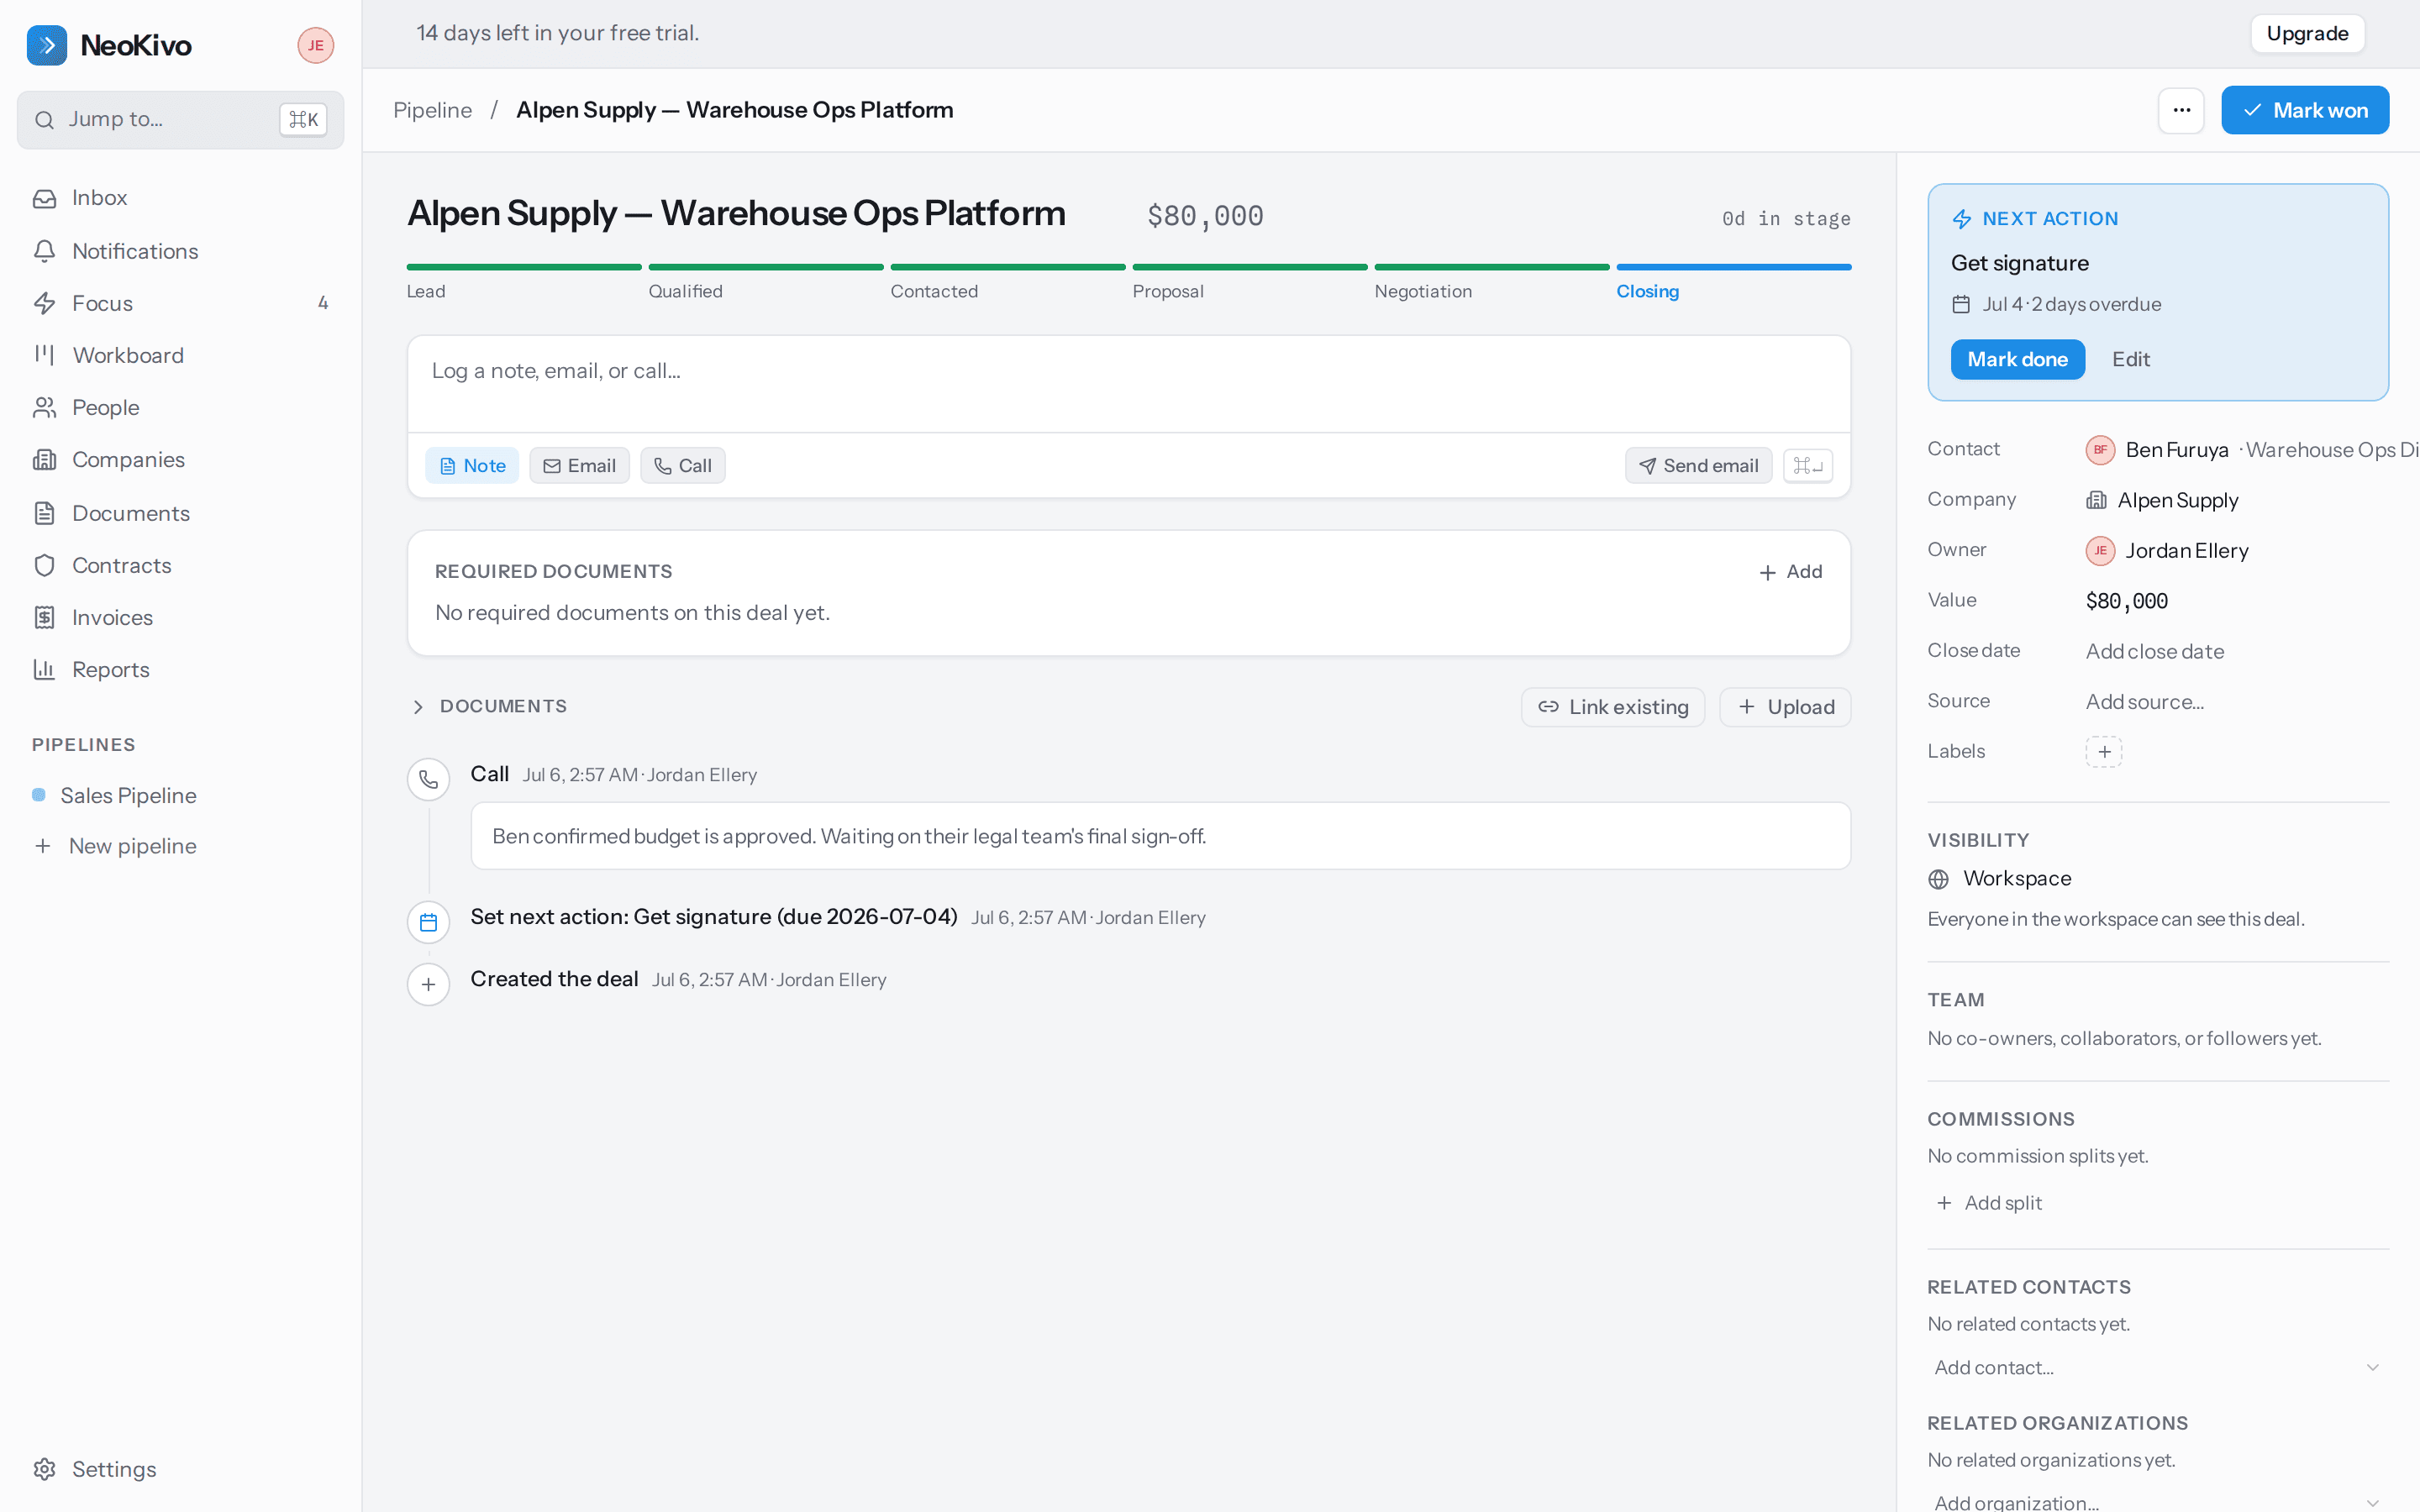Edit the $80,000 value field

pos(2127,601)
